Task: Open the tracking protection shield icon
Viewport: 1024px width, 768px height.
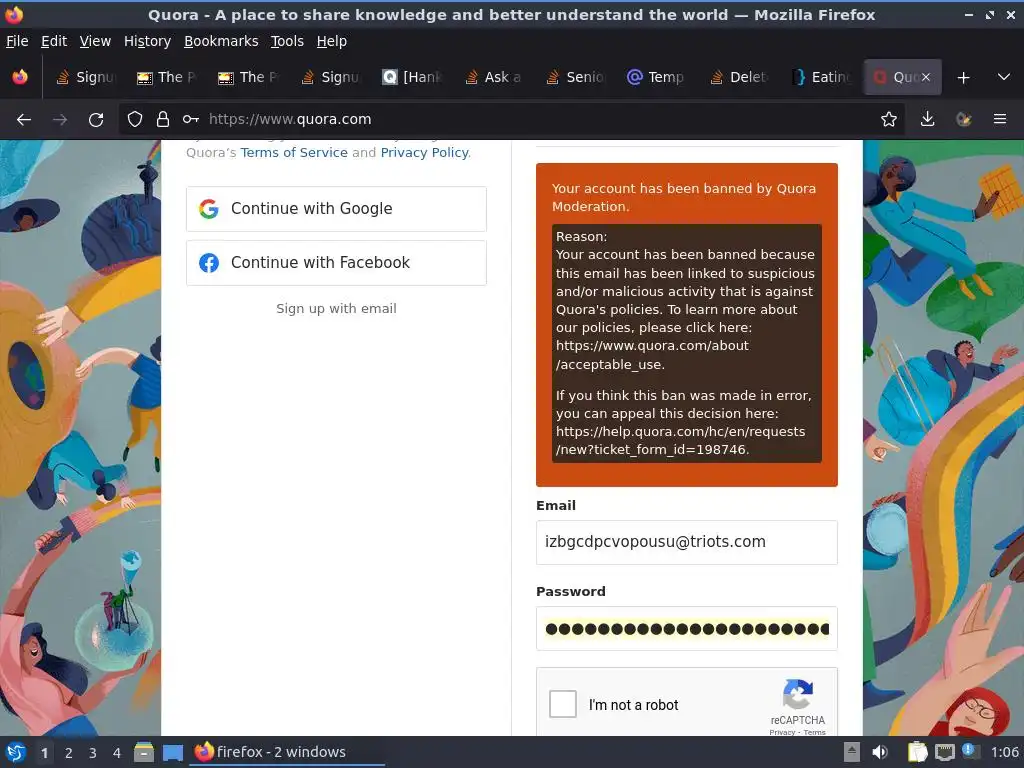Action: tap(135, 119)
